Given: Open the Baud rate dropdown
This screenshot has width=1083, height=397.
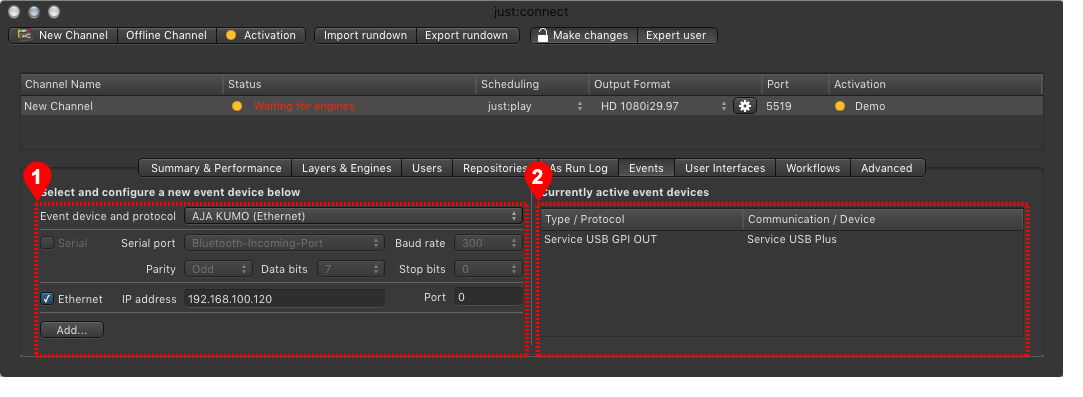Looking at the screenshot, I should click(x=488, y=243).
